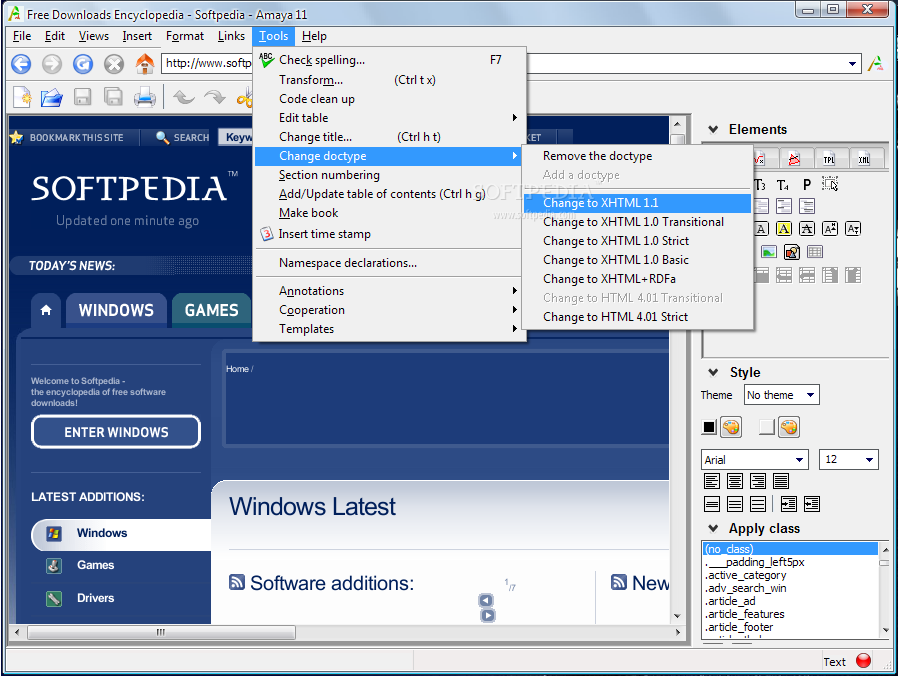Collapse the Style panel
The height and width of the screenshot is (676, 898).
(713, 372)
